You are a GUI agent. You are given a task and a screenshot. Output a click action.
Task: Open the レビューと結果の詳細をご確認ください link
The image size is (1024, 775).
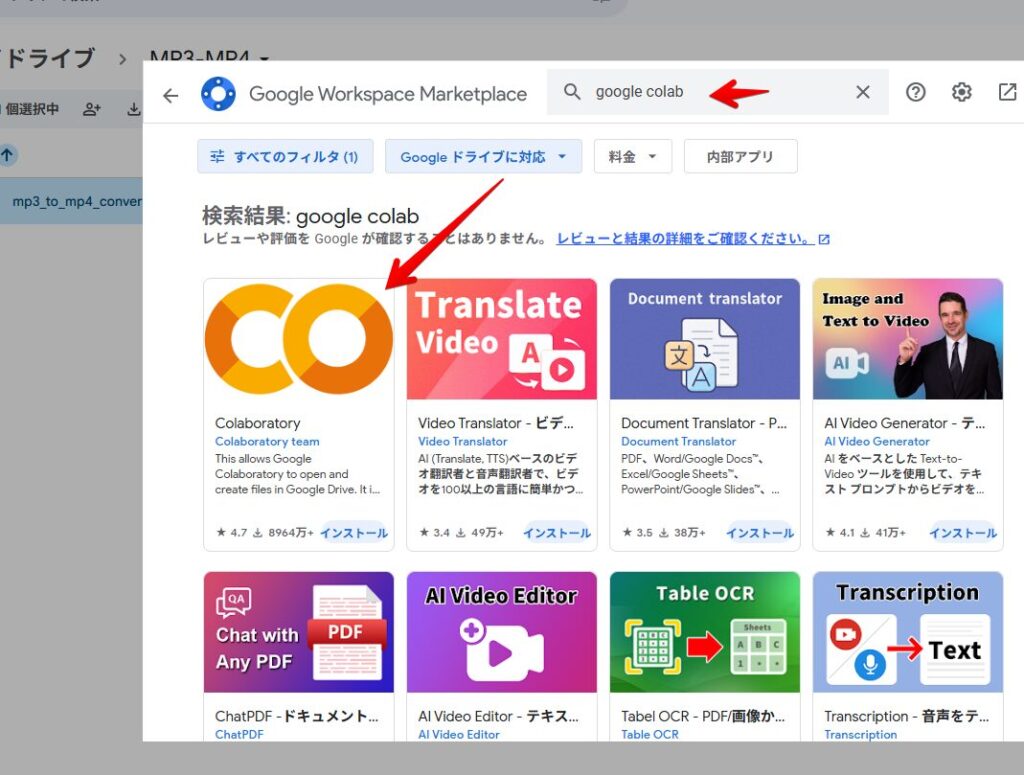692,239
